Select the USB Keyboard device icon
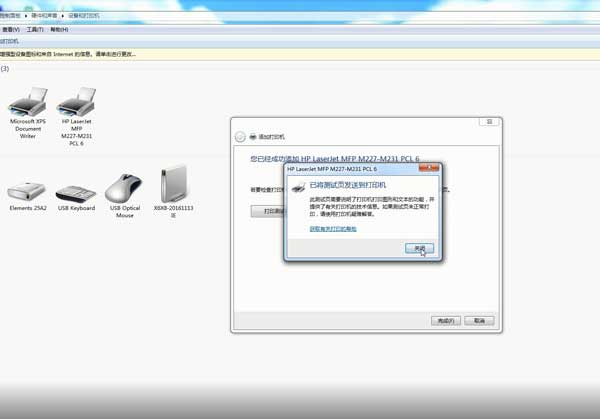Viewport: 600px width, 419px height. [x=76, y=193]
